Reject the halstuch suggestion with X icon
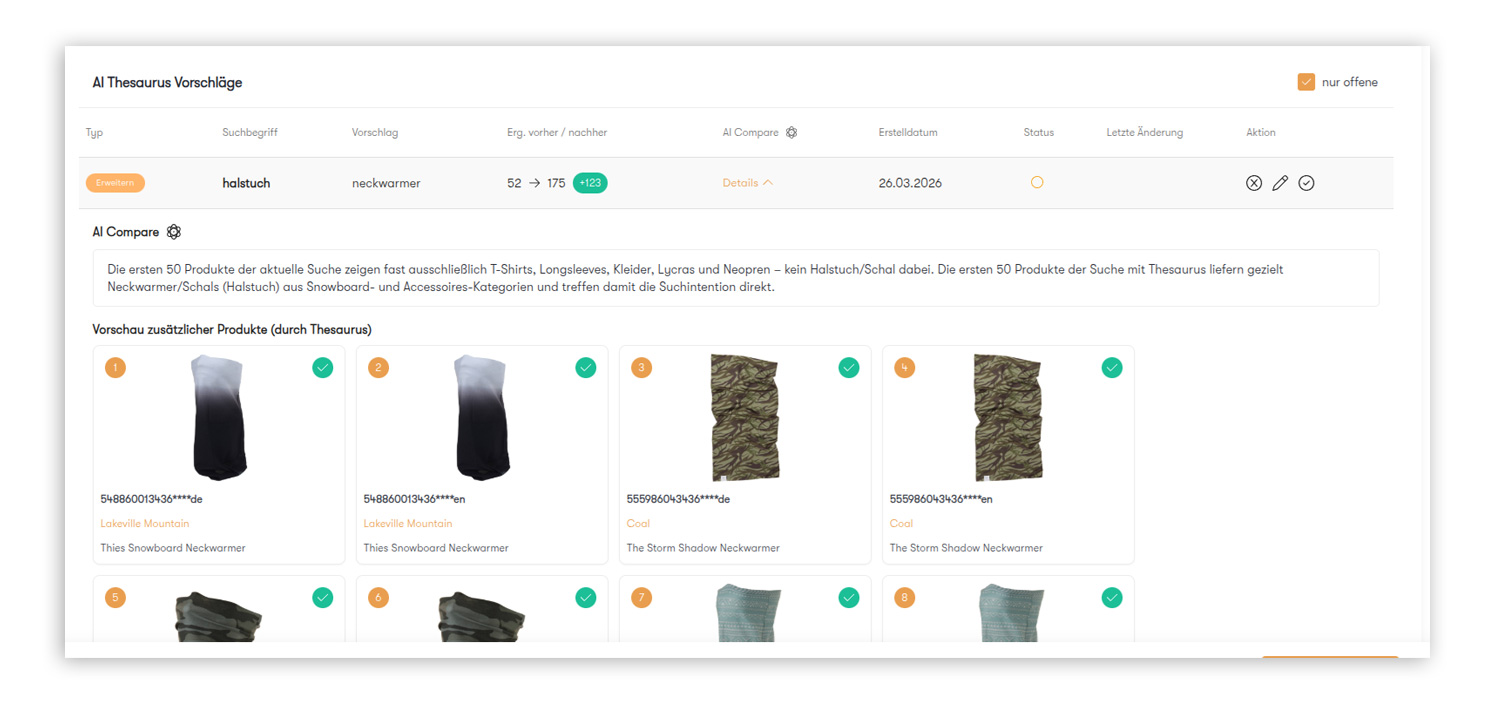 click(x=1254, y=183)
